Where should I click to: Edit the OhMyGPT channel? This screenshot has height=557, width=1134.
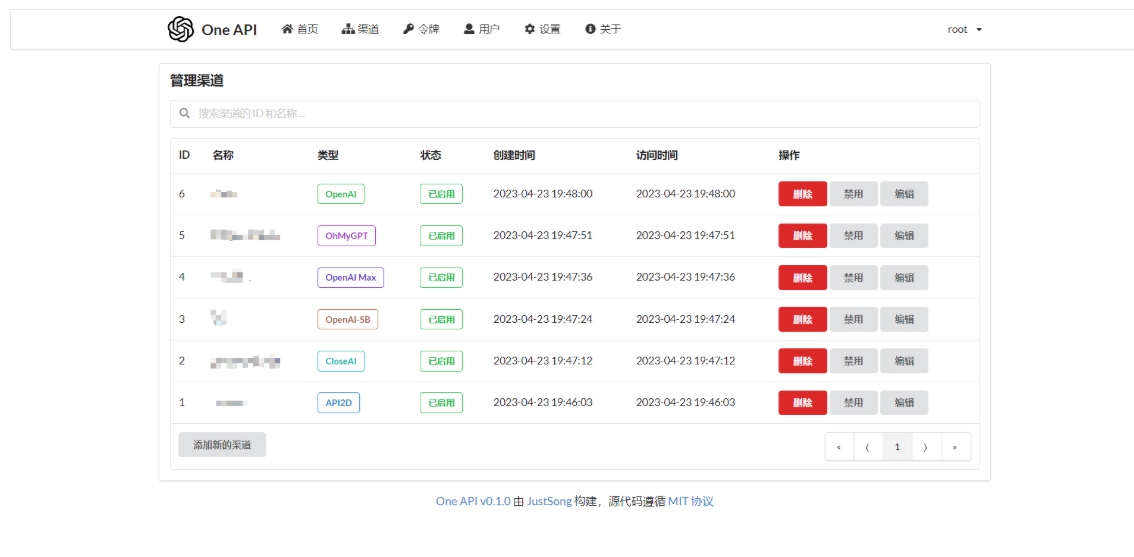[x=904, y=236]
